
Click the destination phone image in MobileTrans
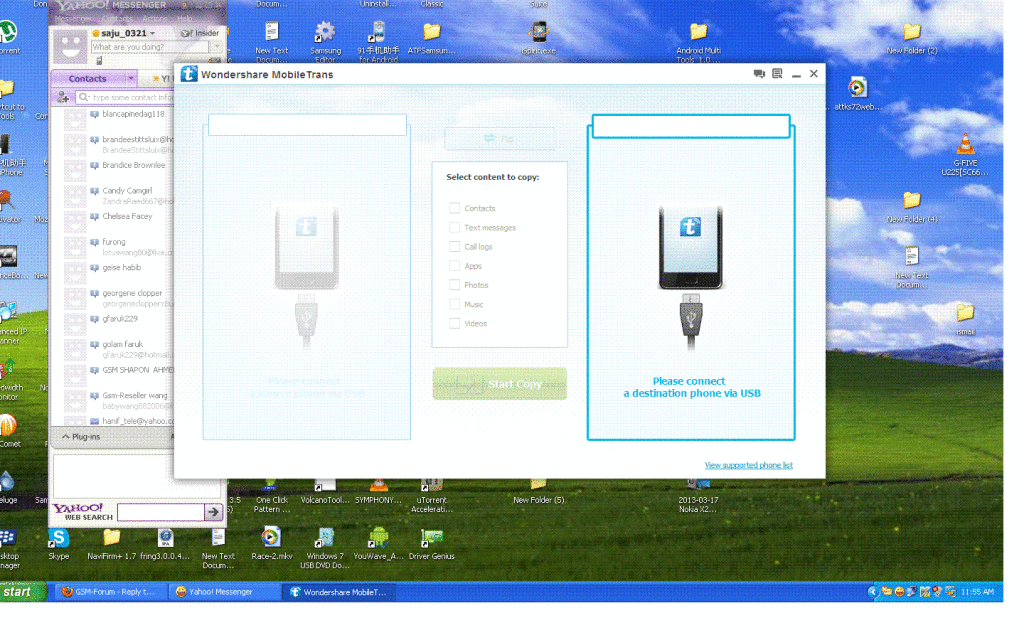(x=690, y=248)
